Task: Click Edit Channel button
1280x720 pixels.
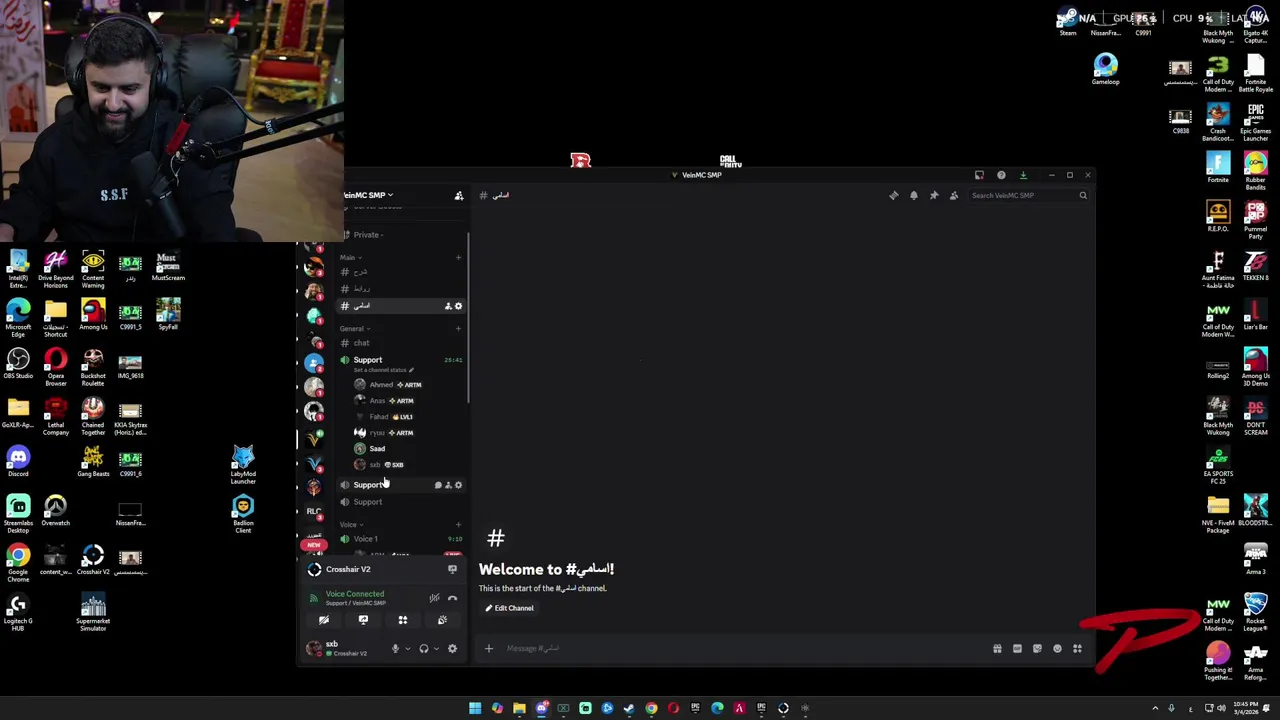Action: pyautogui.click(x=510, y=608)
